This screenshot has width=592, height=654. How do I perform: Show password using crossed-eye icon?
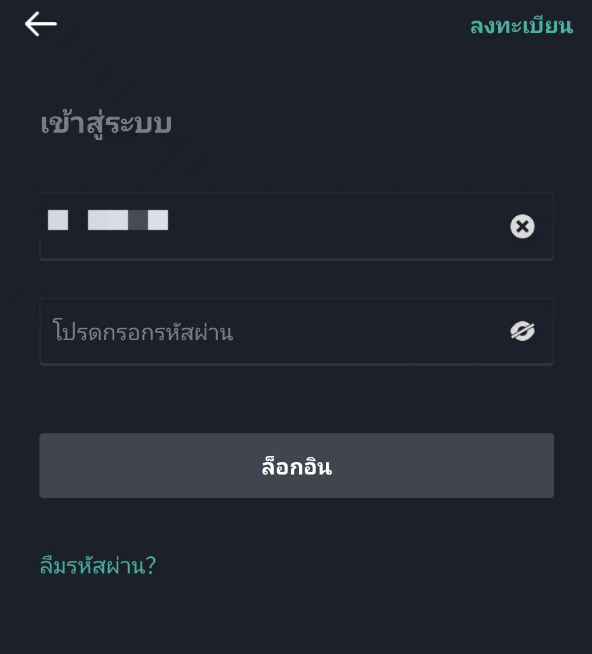(x=522, y=331)
